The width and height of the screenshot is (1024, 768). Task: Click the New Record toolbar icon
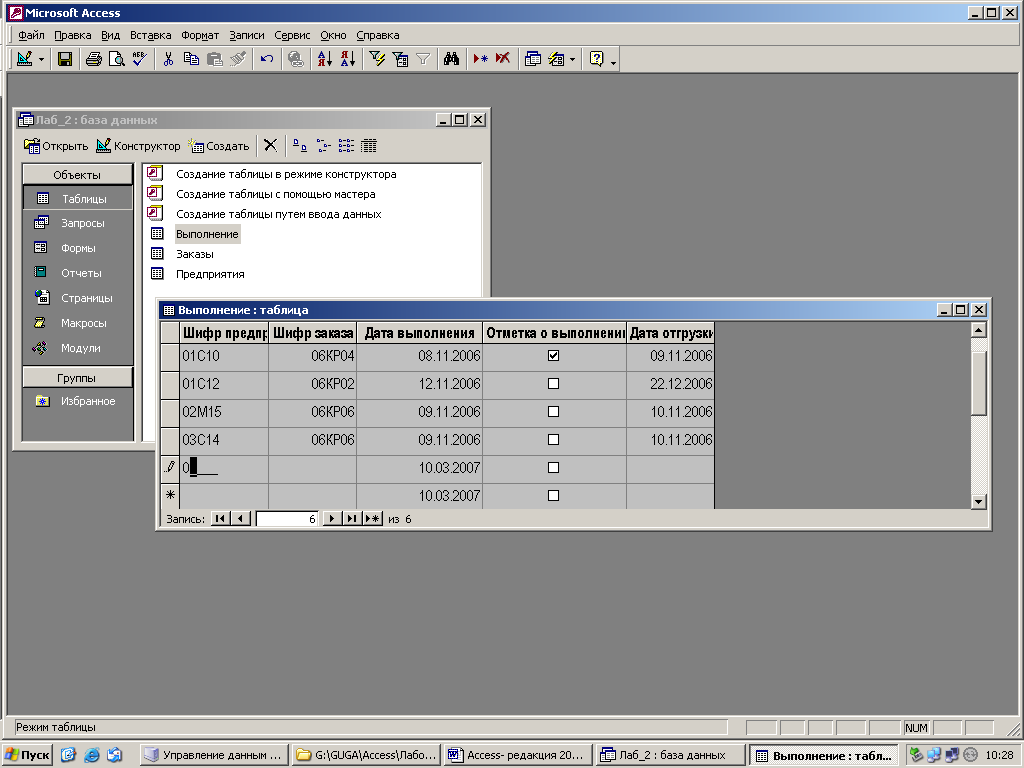[x=480, y=59]
